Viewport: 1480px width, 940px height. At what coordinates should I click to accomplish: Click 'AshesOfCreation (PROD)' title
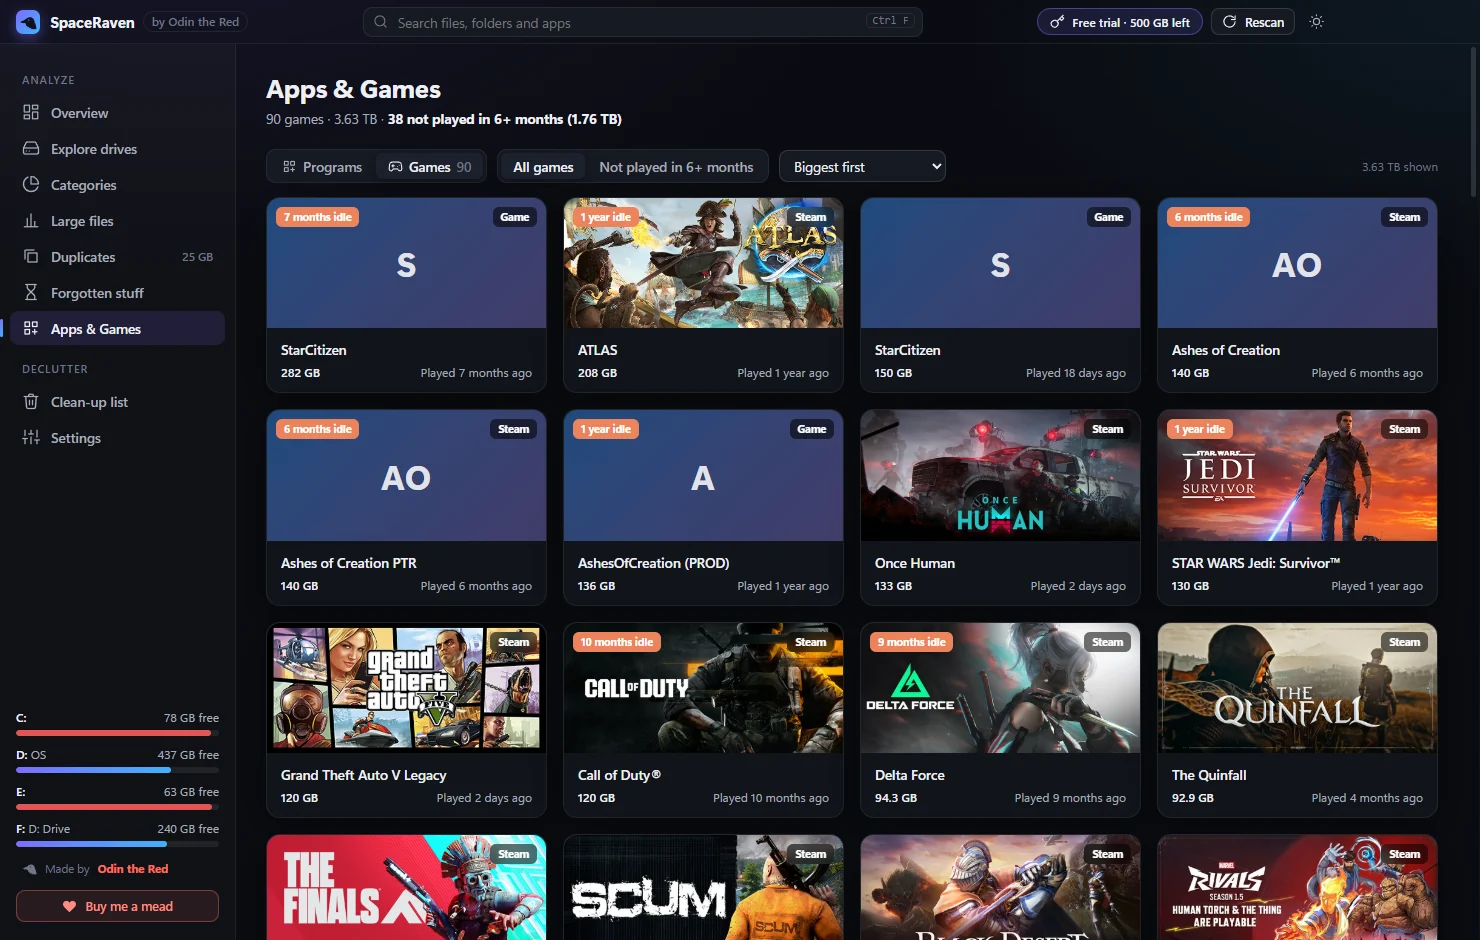[x=653, y=563]
